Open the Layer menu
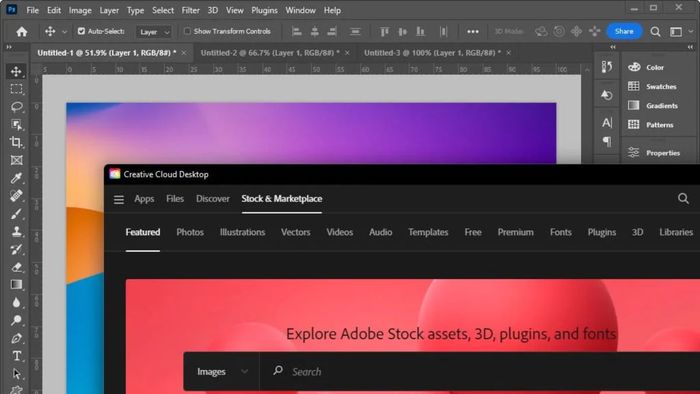Screen dimensions: 700x394 click(x=109, y=10)
